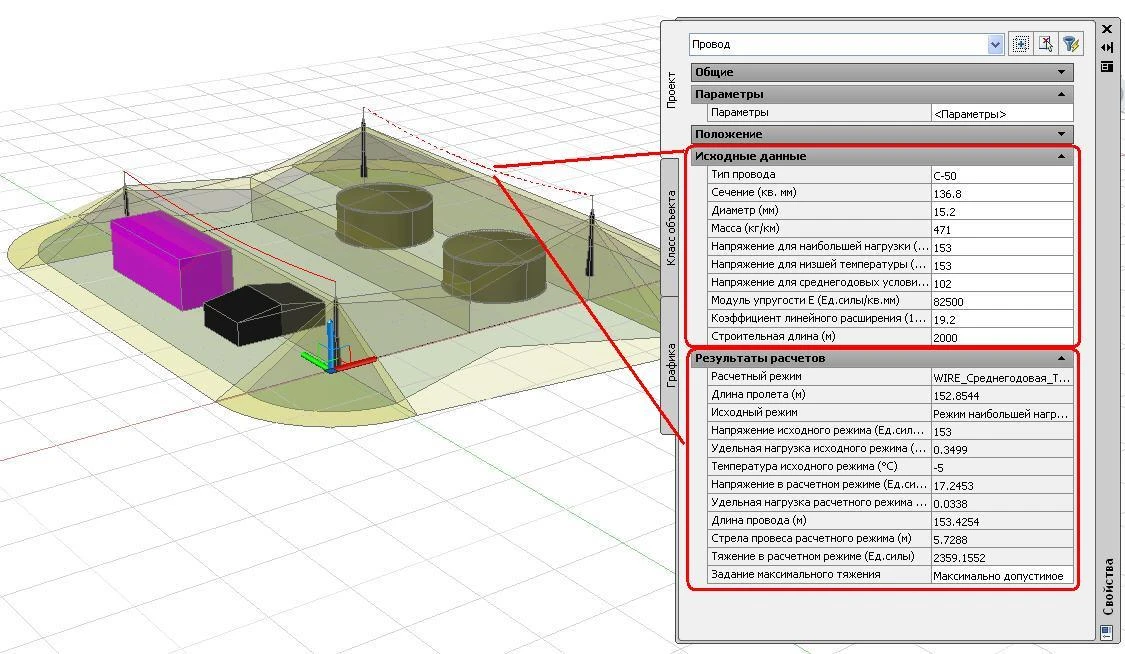This screenshot has width=1125, height=654.
Task: Collapse the Параметры section
Action: point(1061,94)
